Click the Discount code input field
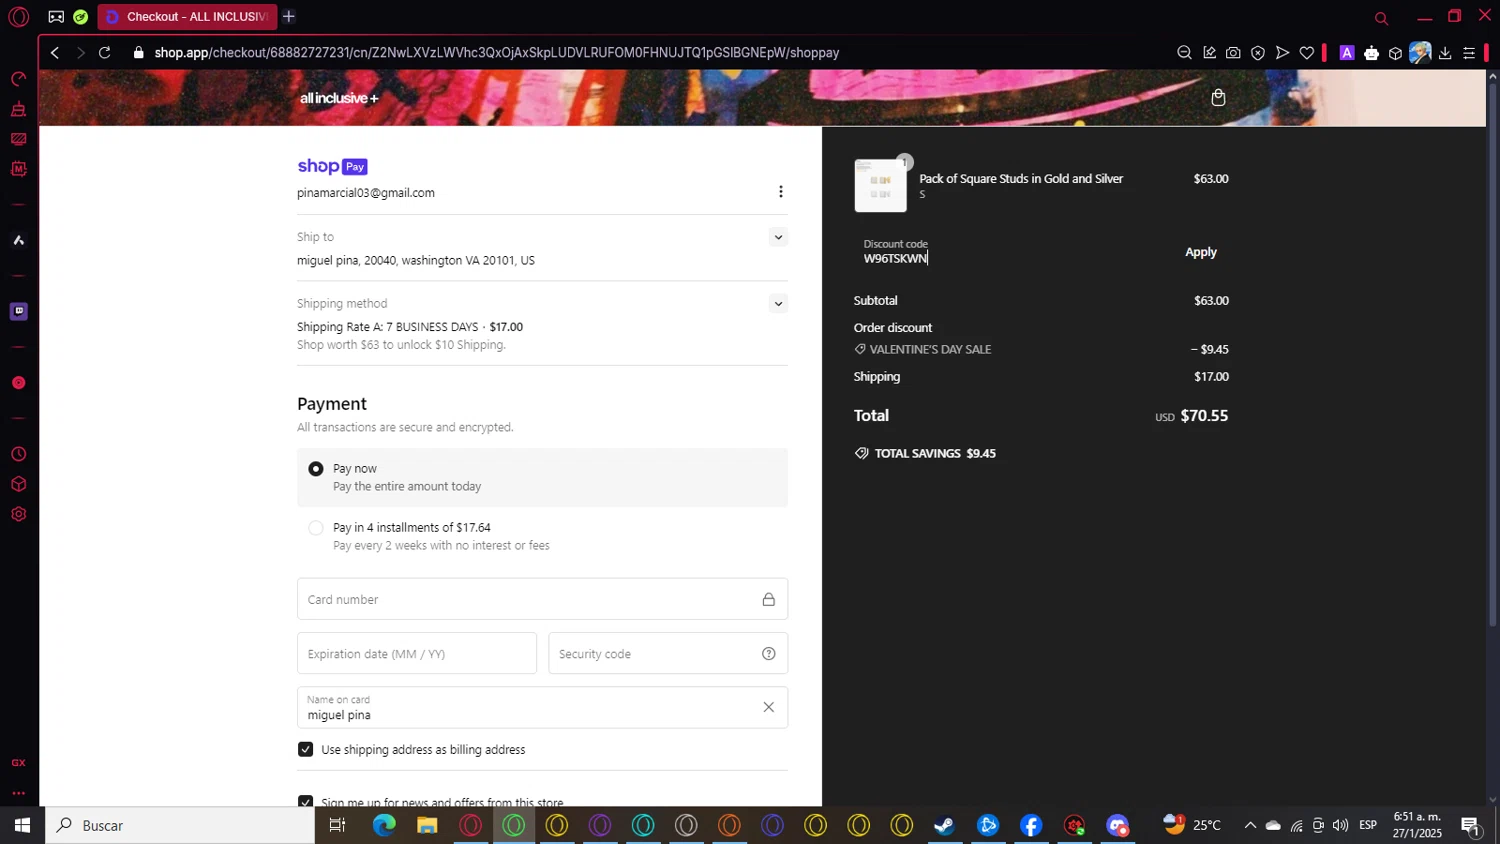 click(1010, 252)
